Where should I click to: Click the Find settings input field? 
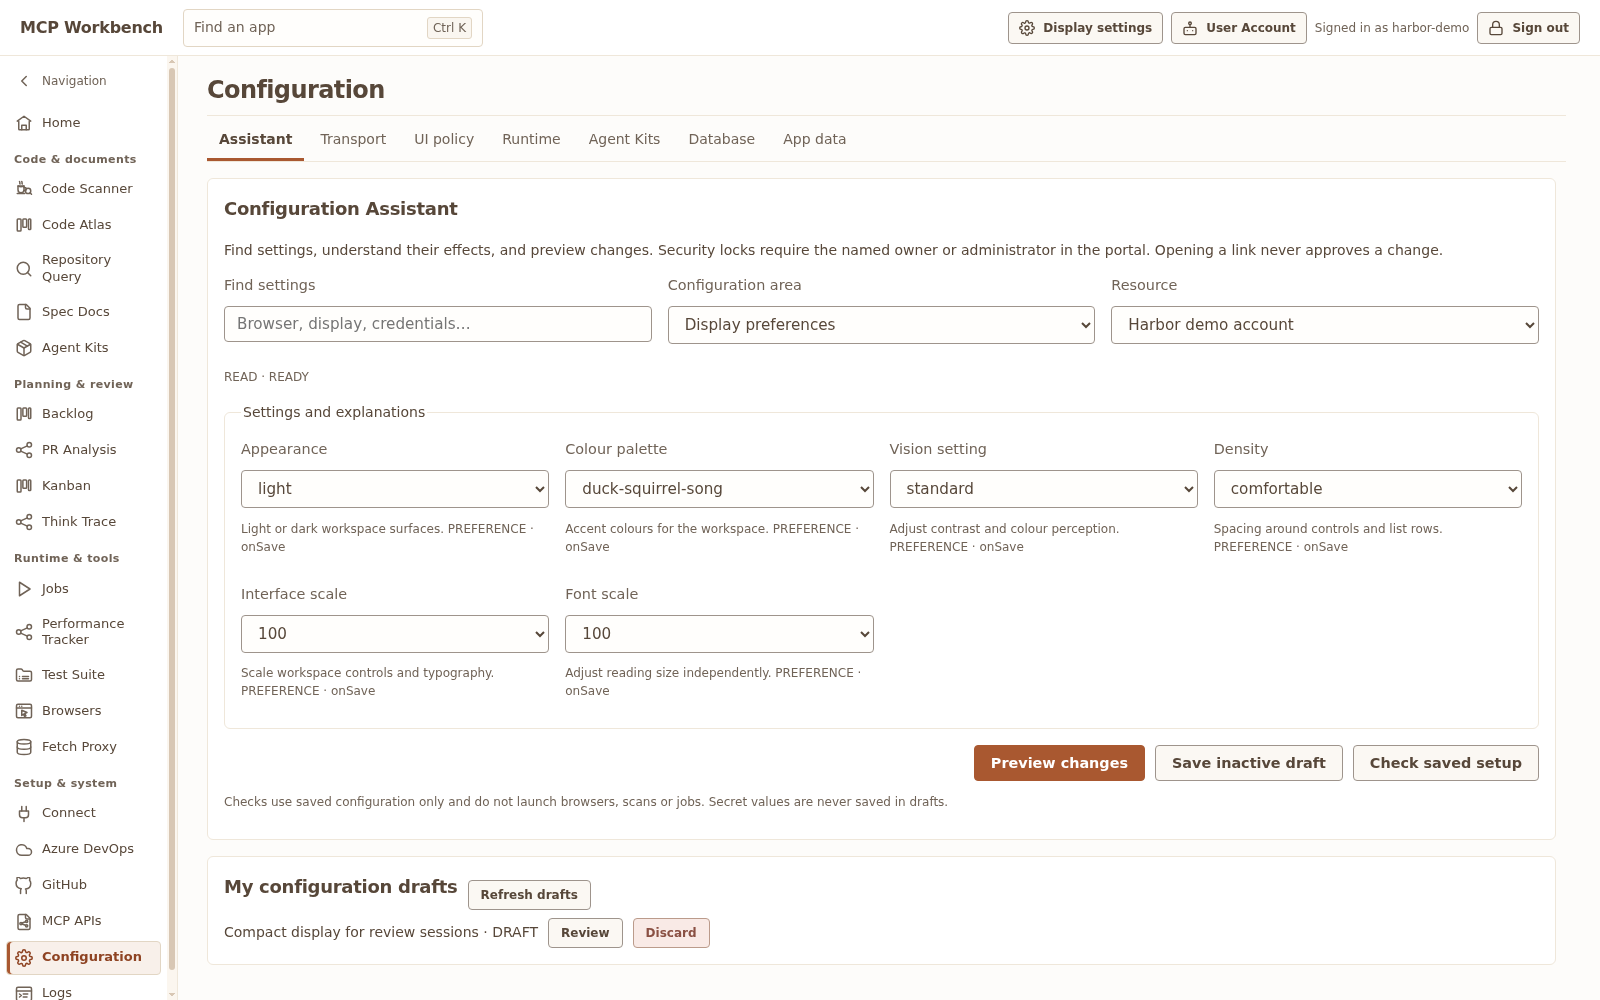438,324
